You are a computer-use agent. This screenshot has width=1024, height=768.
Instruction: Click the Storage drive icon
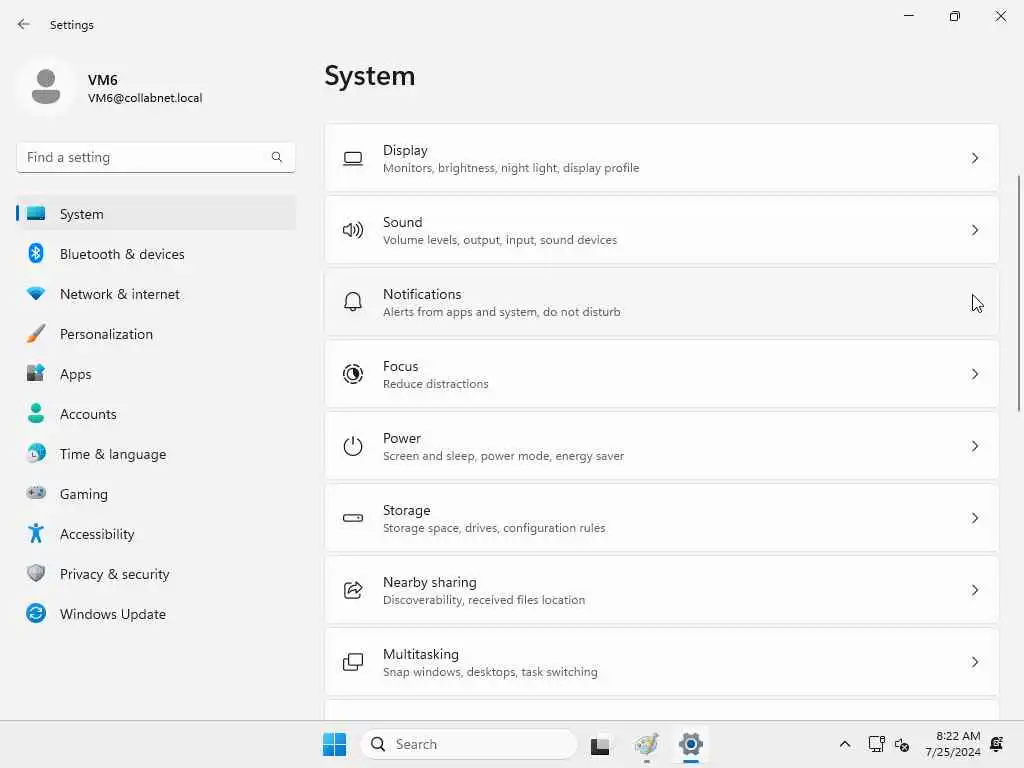(x=353, y=518)
